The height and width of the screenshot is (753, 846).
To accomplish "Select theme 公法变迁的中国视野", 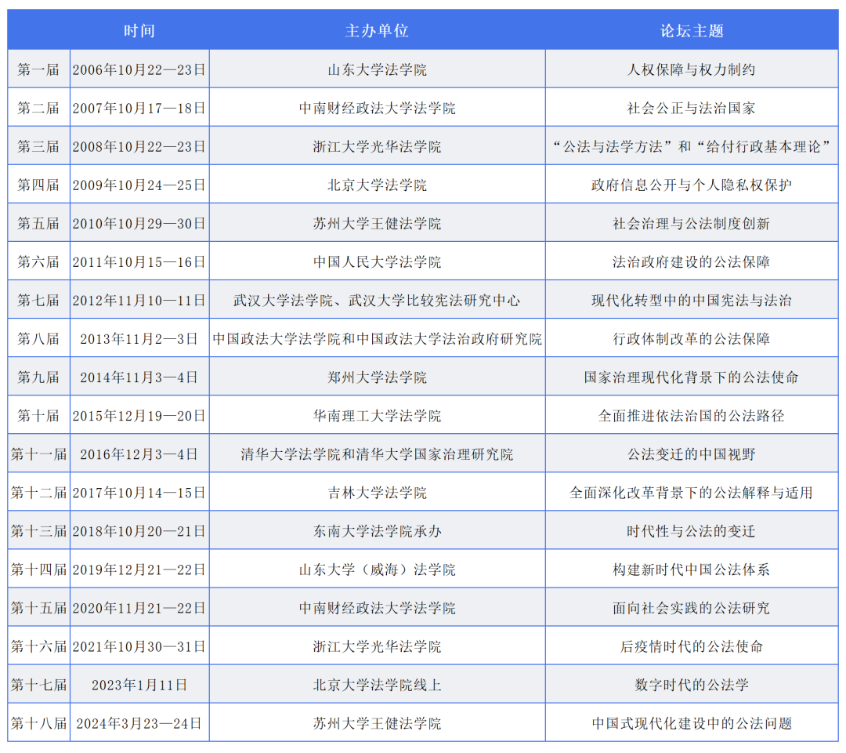I will (691, 454).
